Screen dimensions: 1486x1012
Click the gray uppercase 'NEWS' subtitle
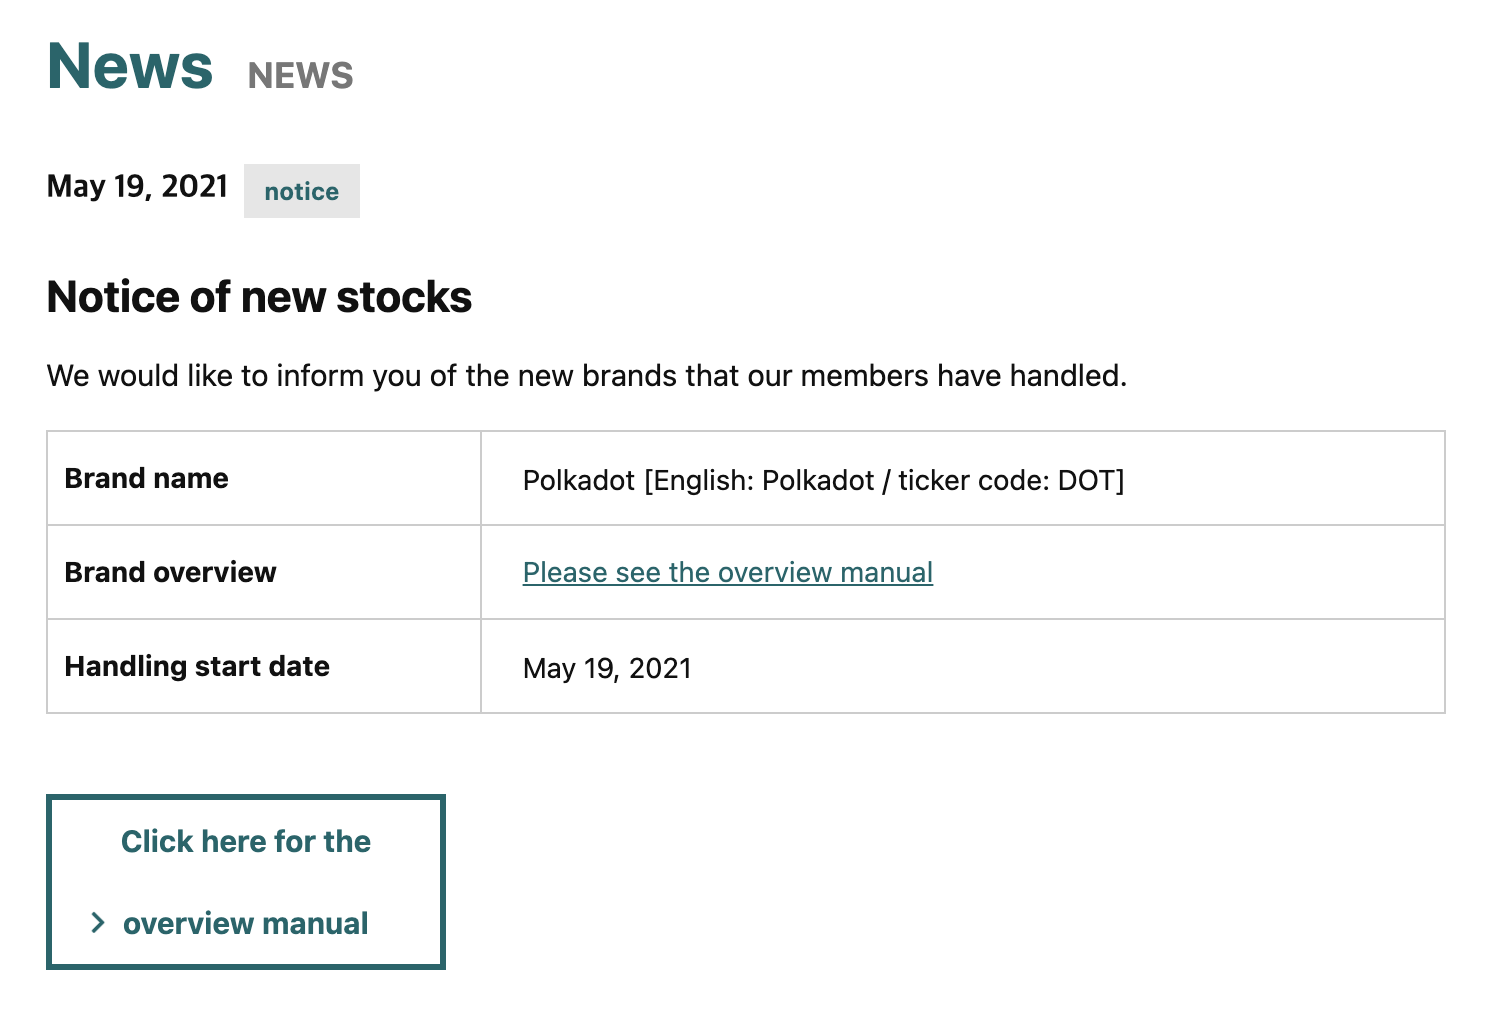(x=300, y=76)
